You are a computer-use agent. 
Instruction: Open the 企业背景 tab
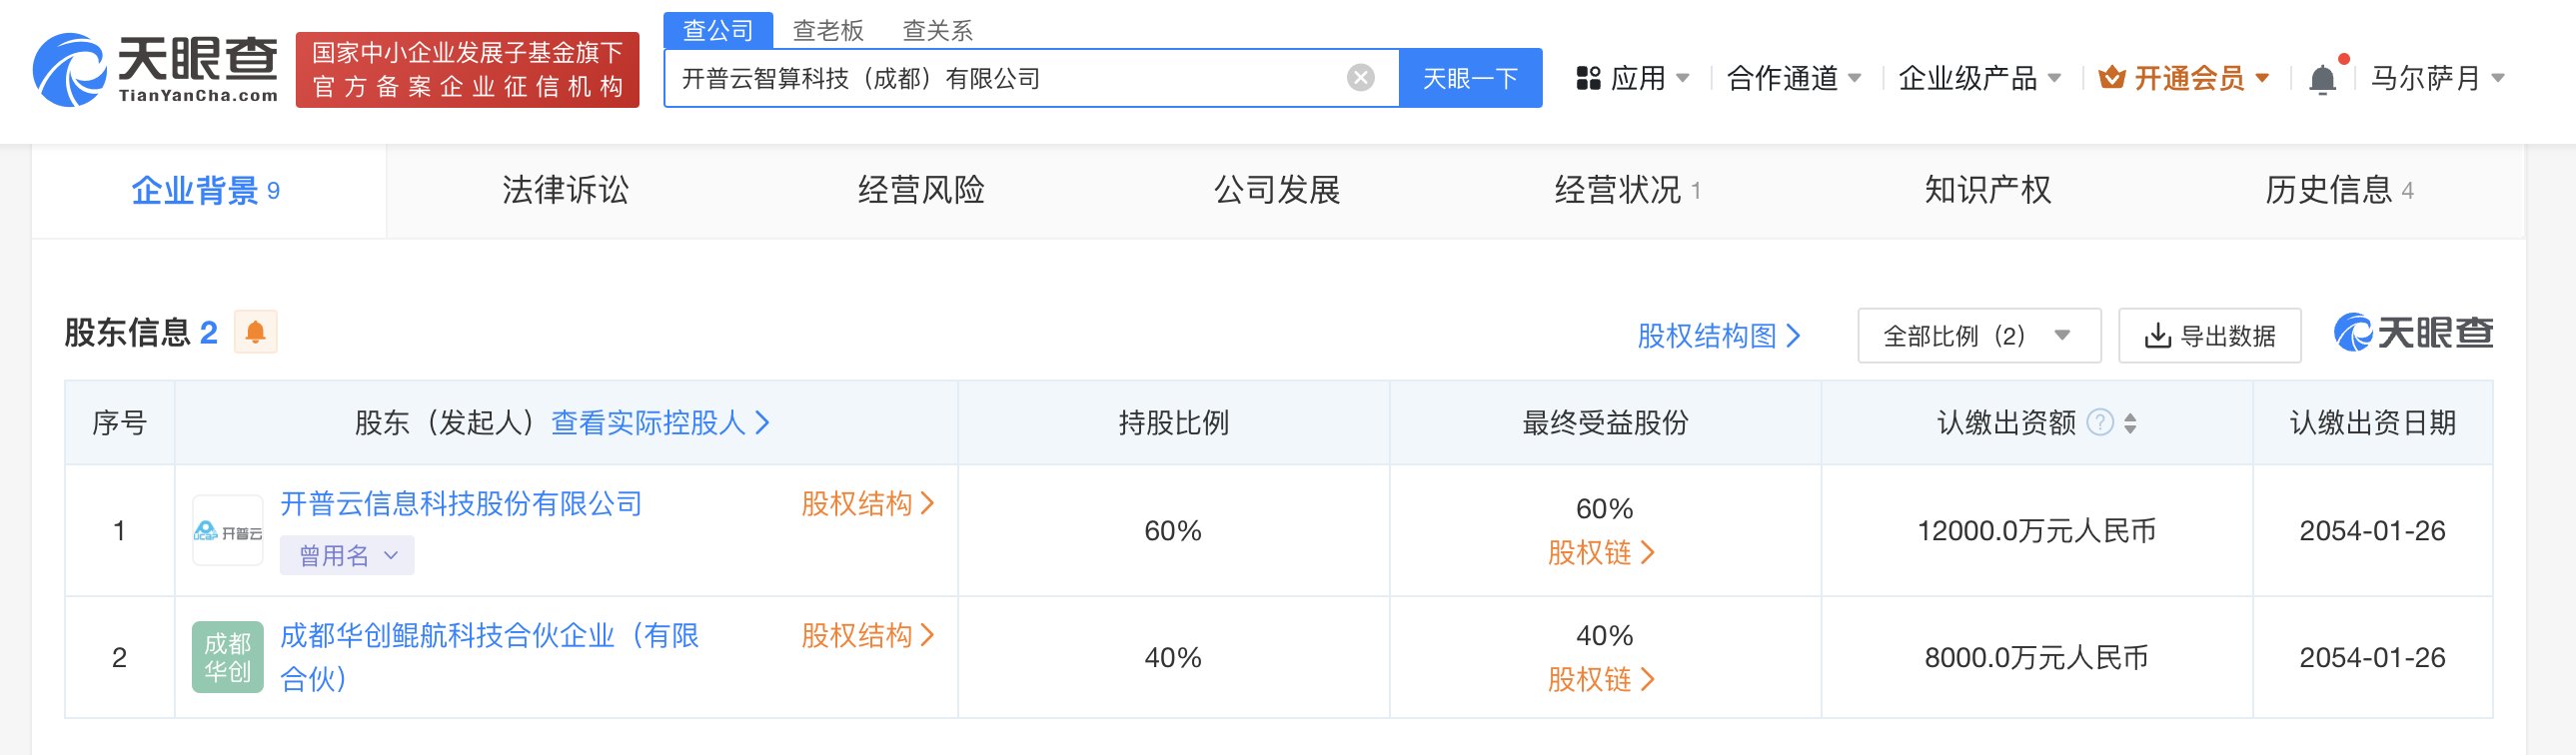click(x=208, y=190)
